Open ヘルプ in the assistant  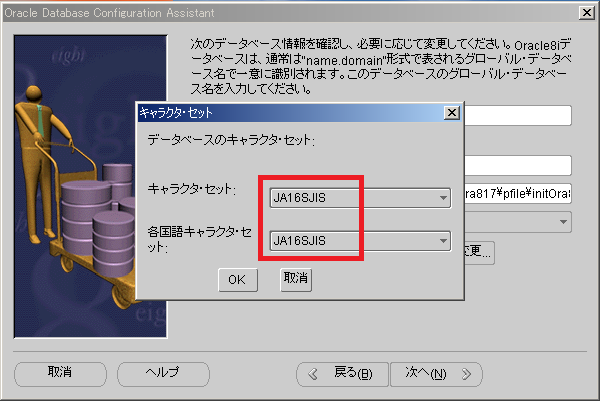click(163, 373)
